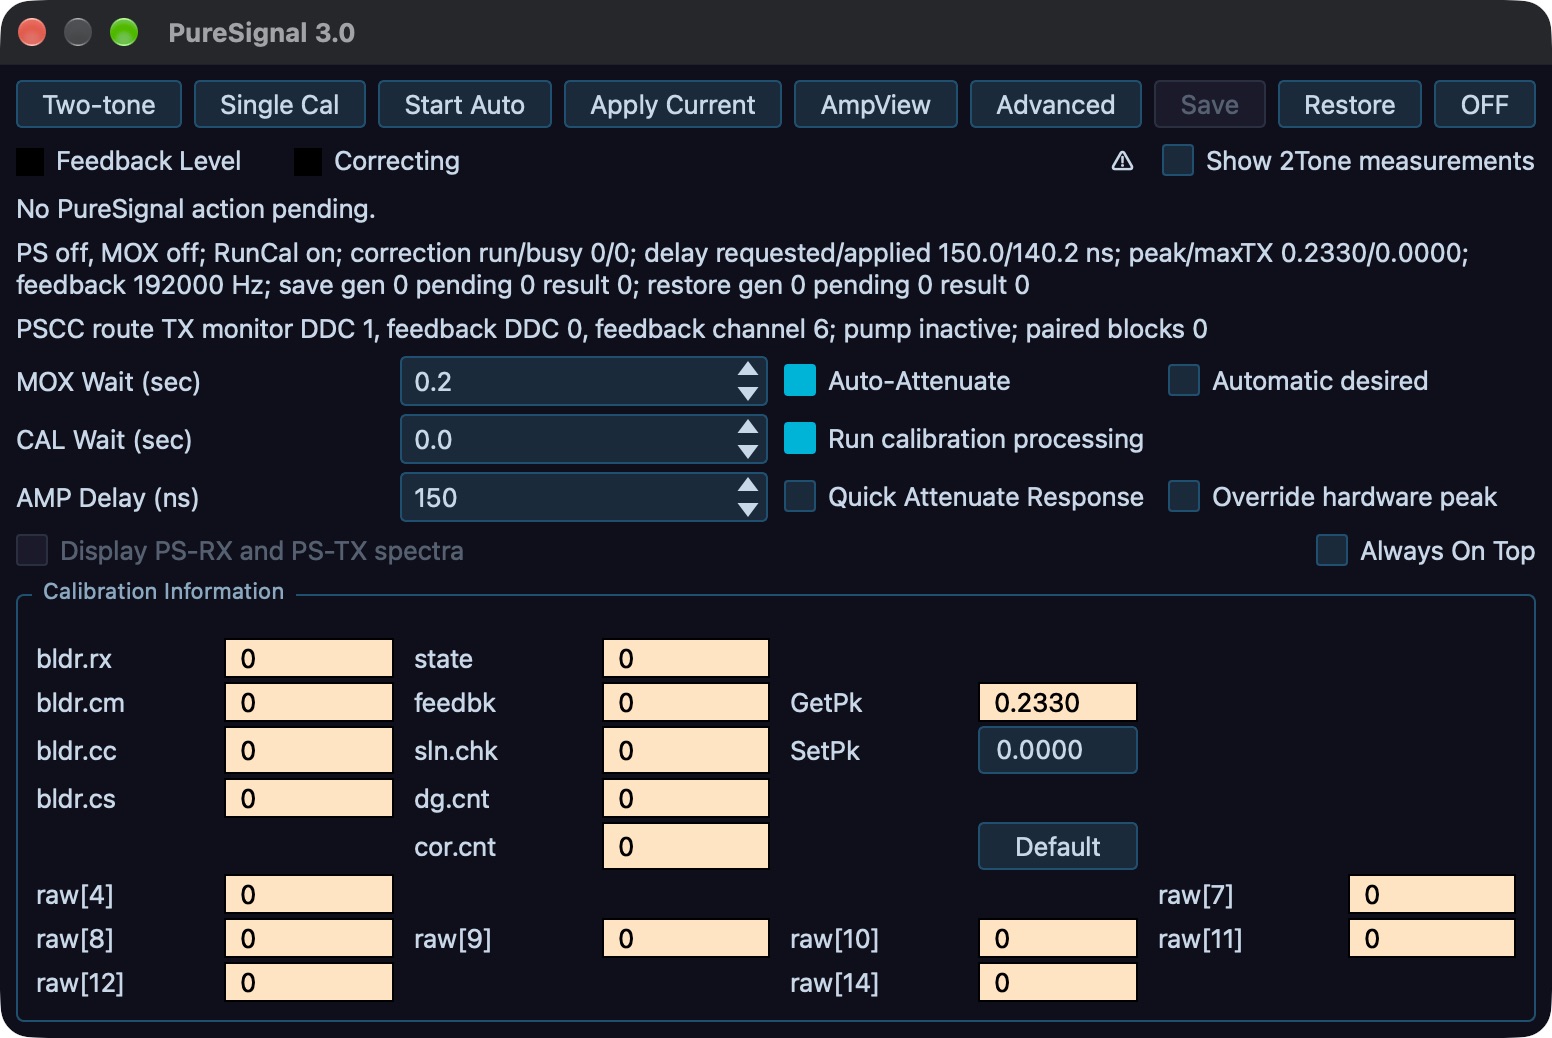The height and width of the screenshot is (1038, 1552).
Task: Click the bldr.rx value box
Action: point(309,658)
